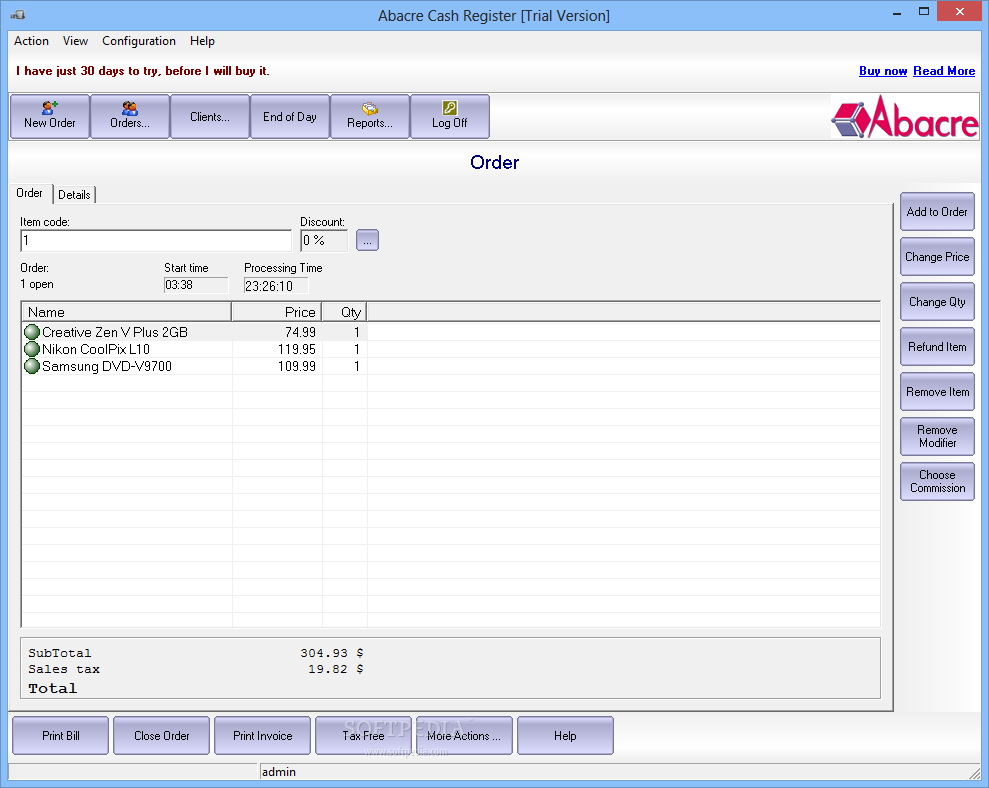Viewport: 989px width, 788px height.
Task: Open the Action menu
Action: (31, 41)
